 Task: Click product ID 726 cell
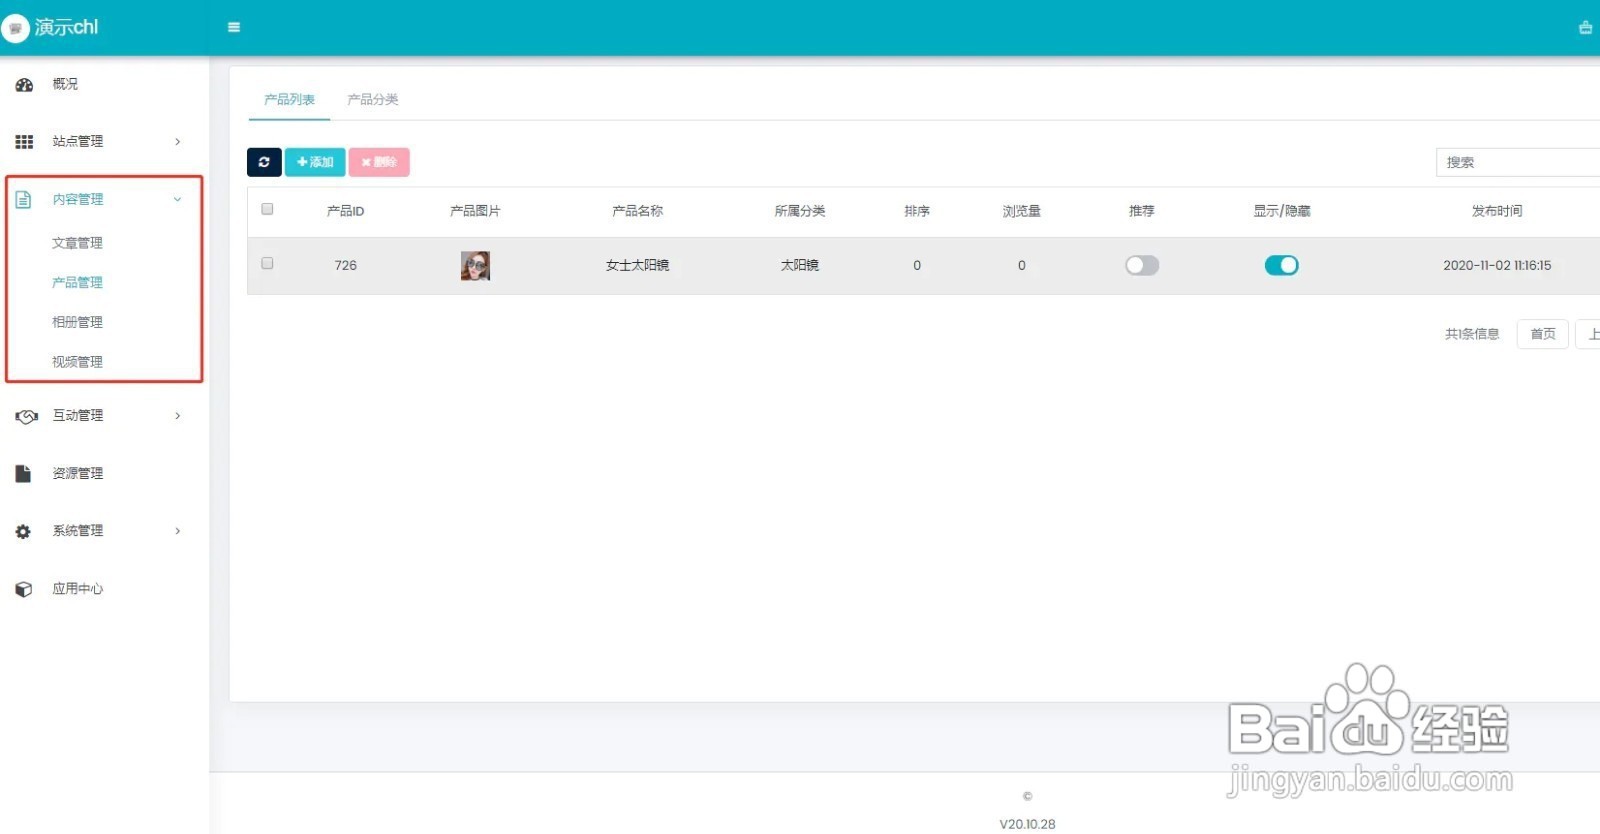pos(346,265)
